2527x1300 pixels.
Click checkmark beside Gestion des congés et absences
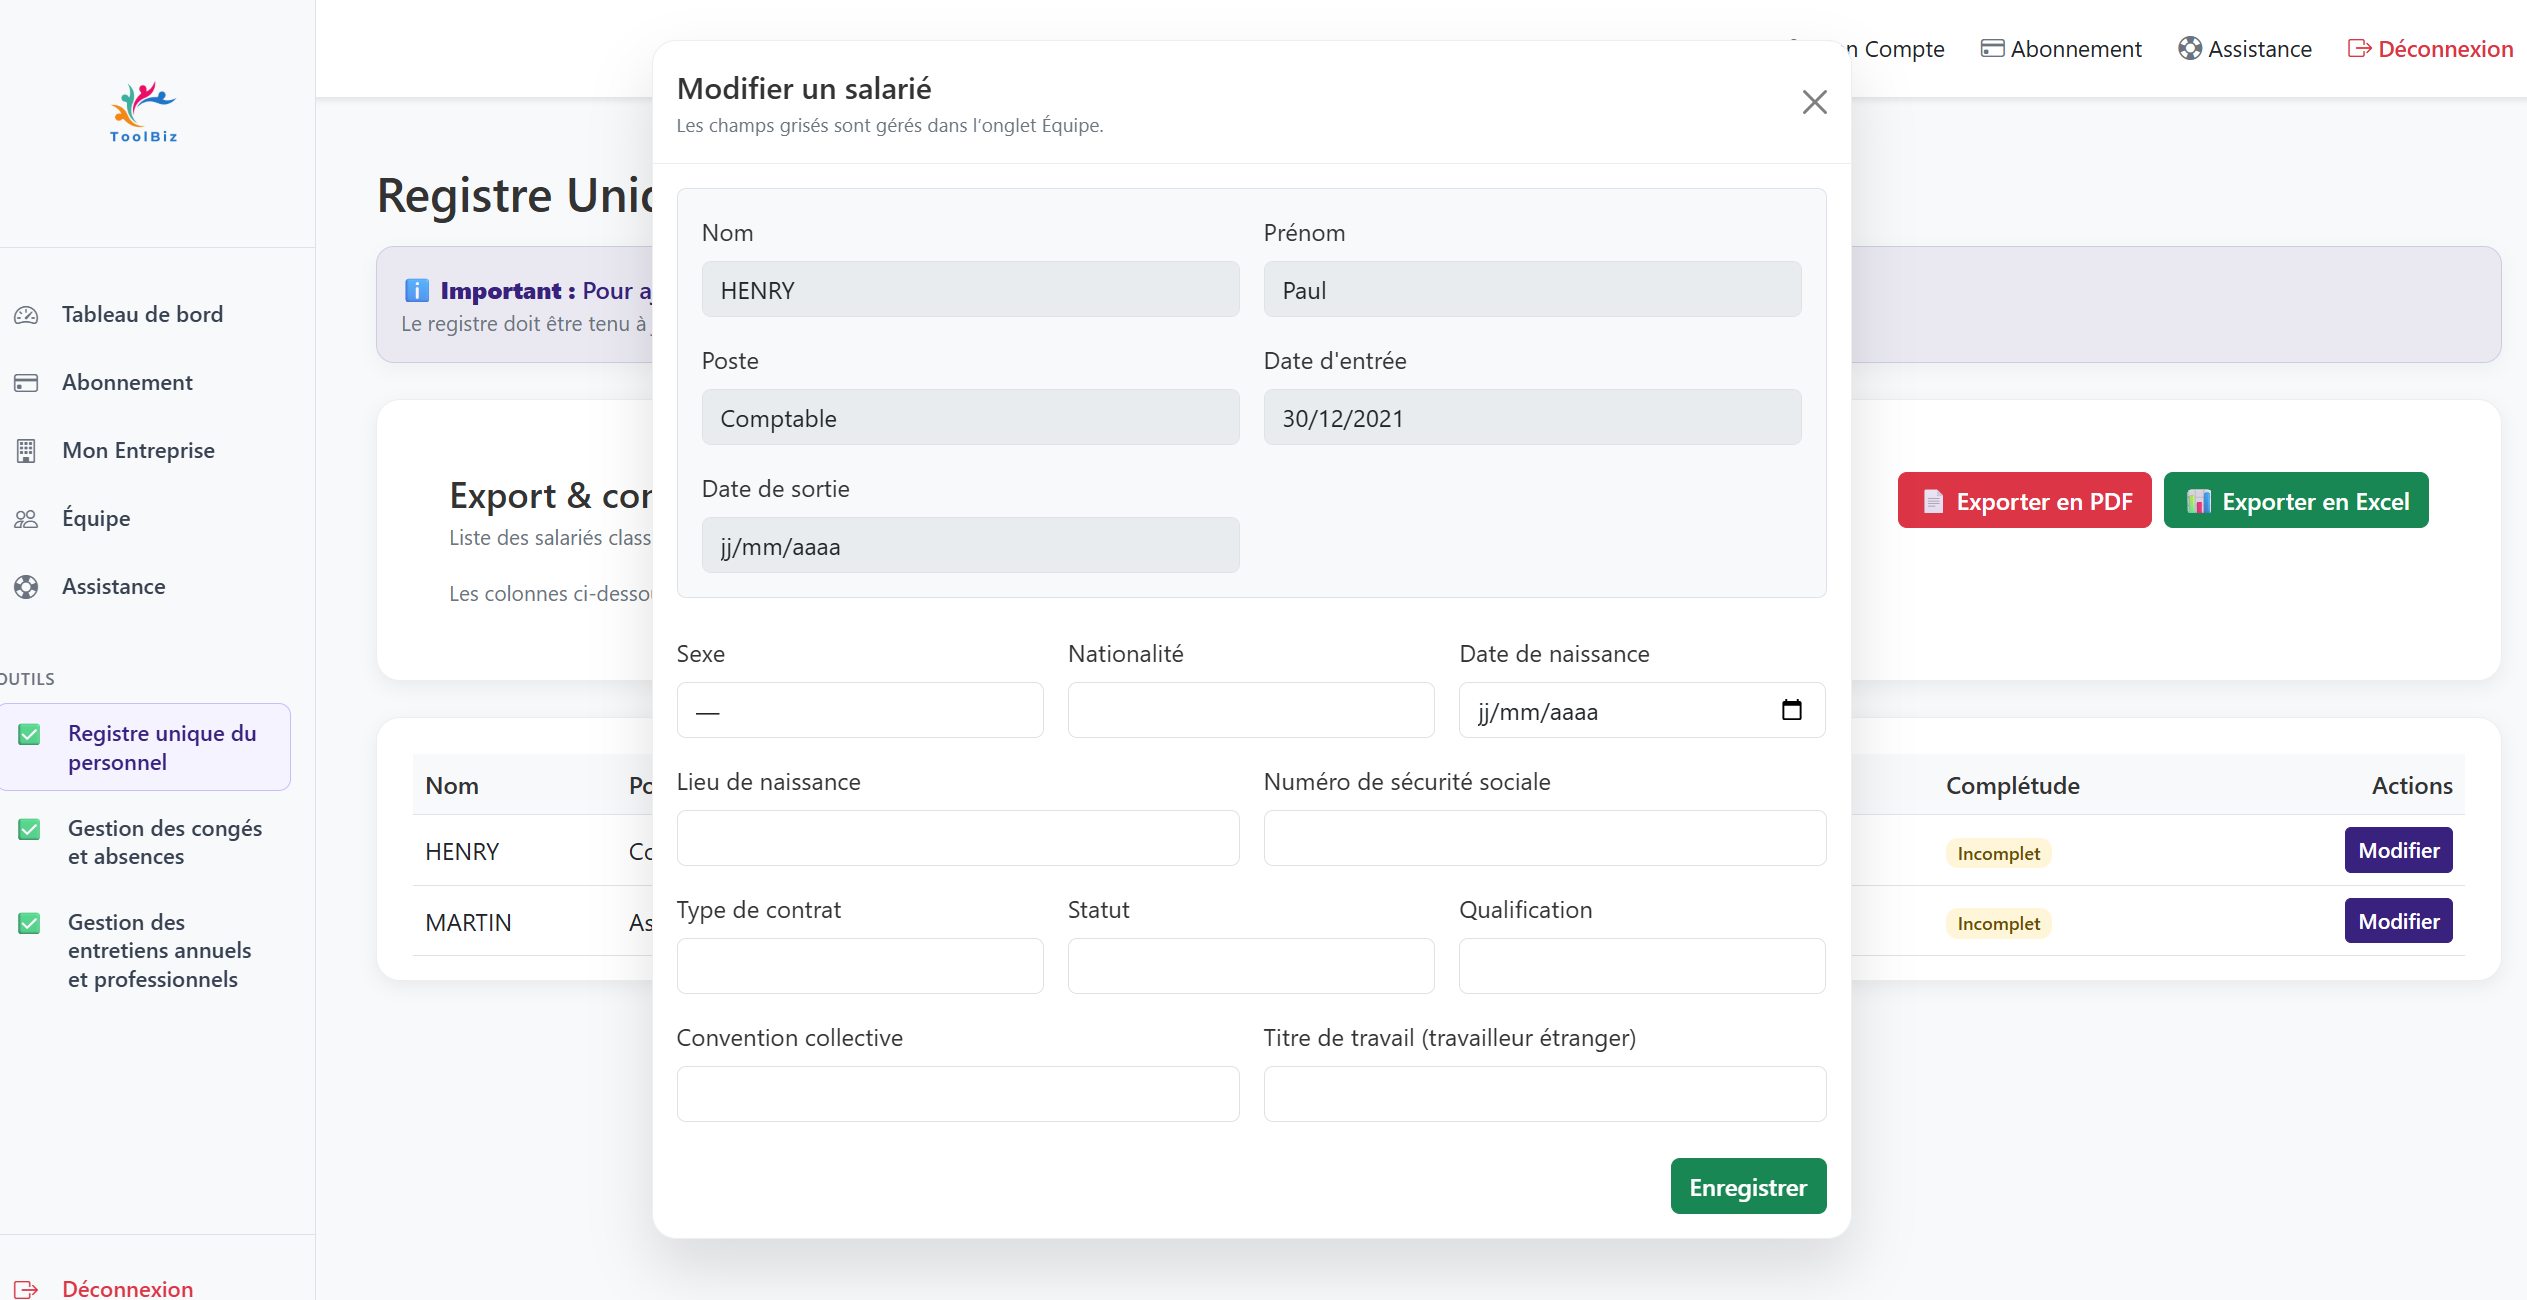click(x=30, y=829)
